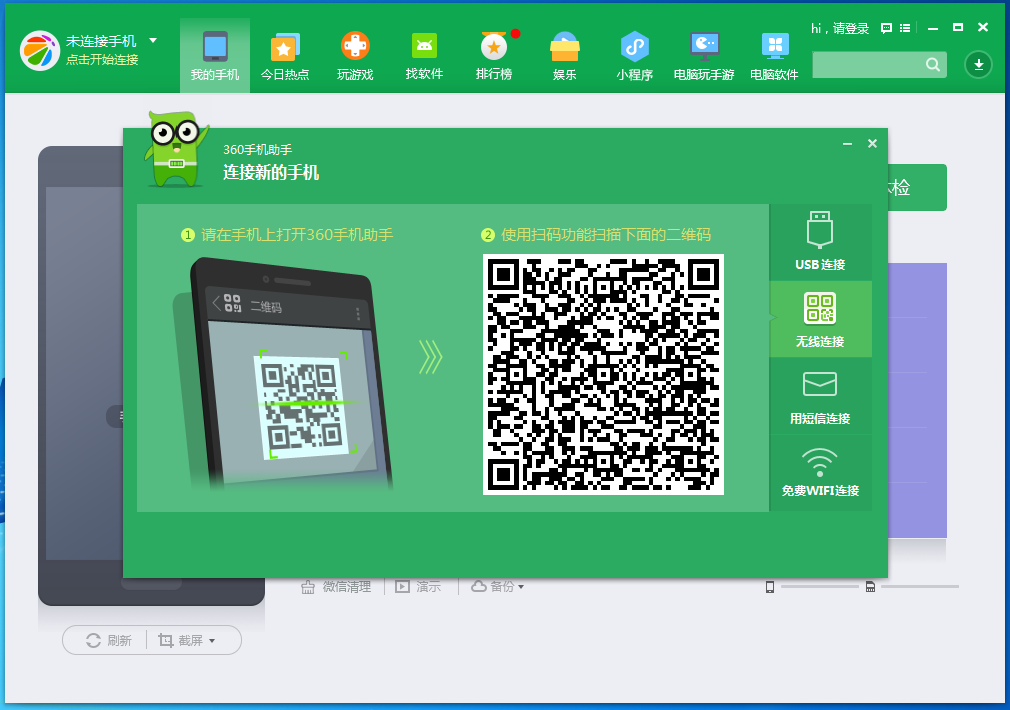This screenshot has width=1010, height=710.
Task: Open the main menu list icon
Action: (x=905, y=28)
